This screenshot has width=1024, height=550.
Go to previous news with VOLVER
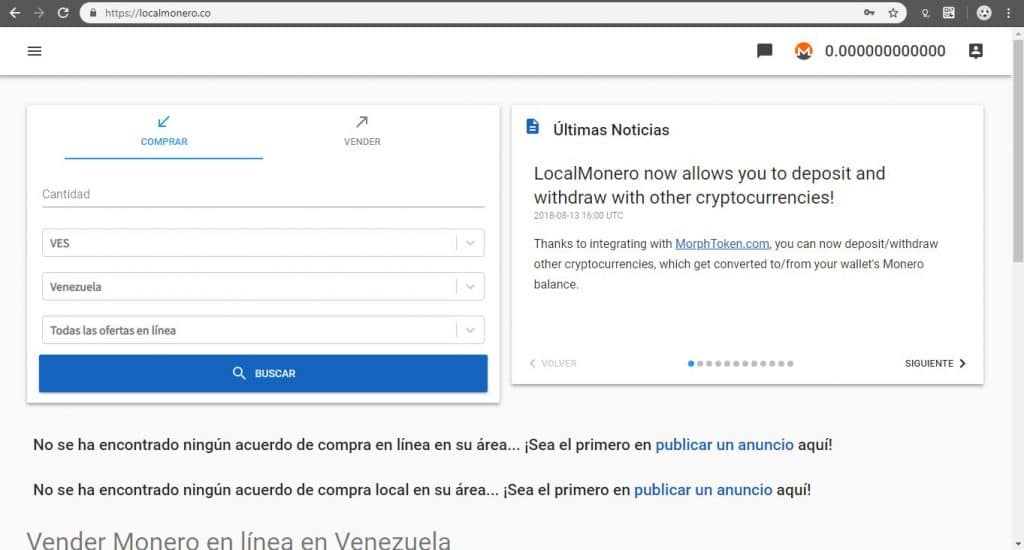click(x=552, y=363)
